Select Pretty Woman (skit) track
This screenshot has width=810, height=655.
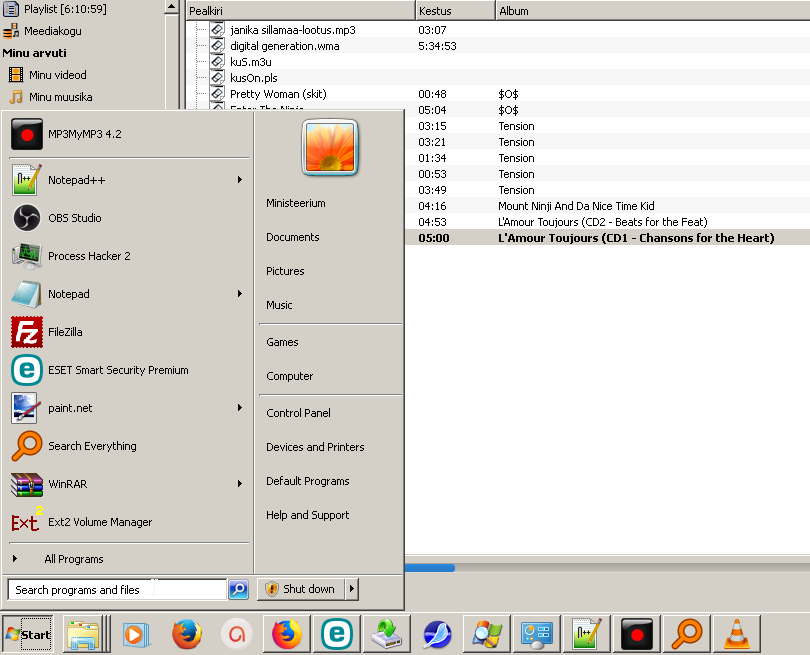(x=278, y=94)
